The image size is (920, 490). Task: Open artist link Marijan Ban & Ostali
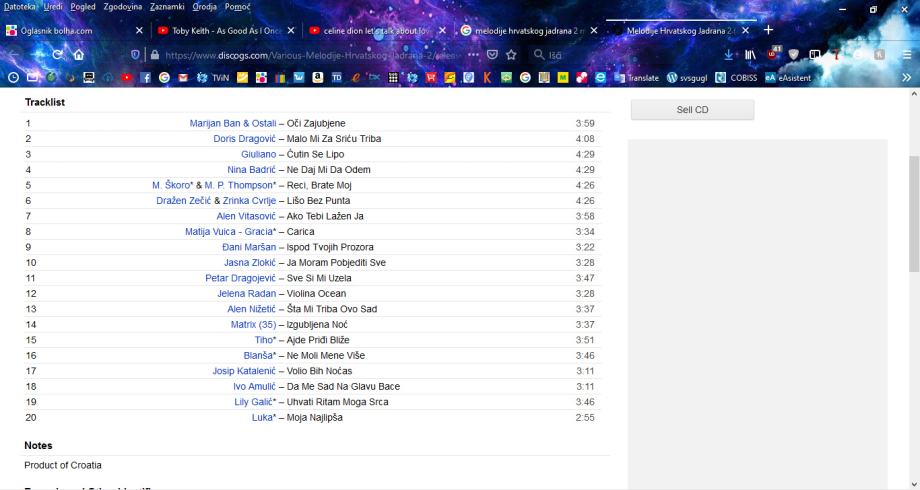tap(232, 123)
